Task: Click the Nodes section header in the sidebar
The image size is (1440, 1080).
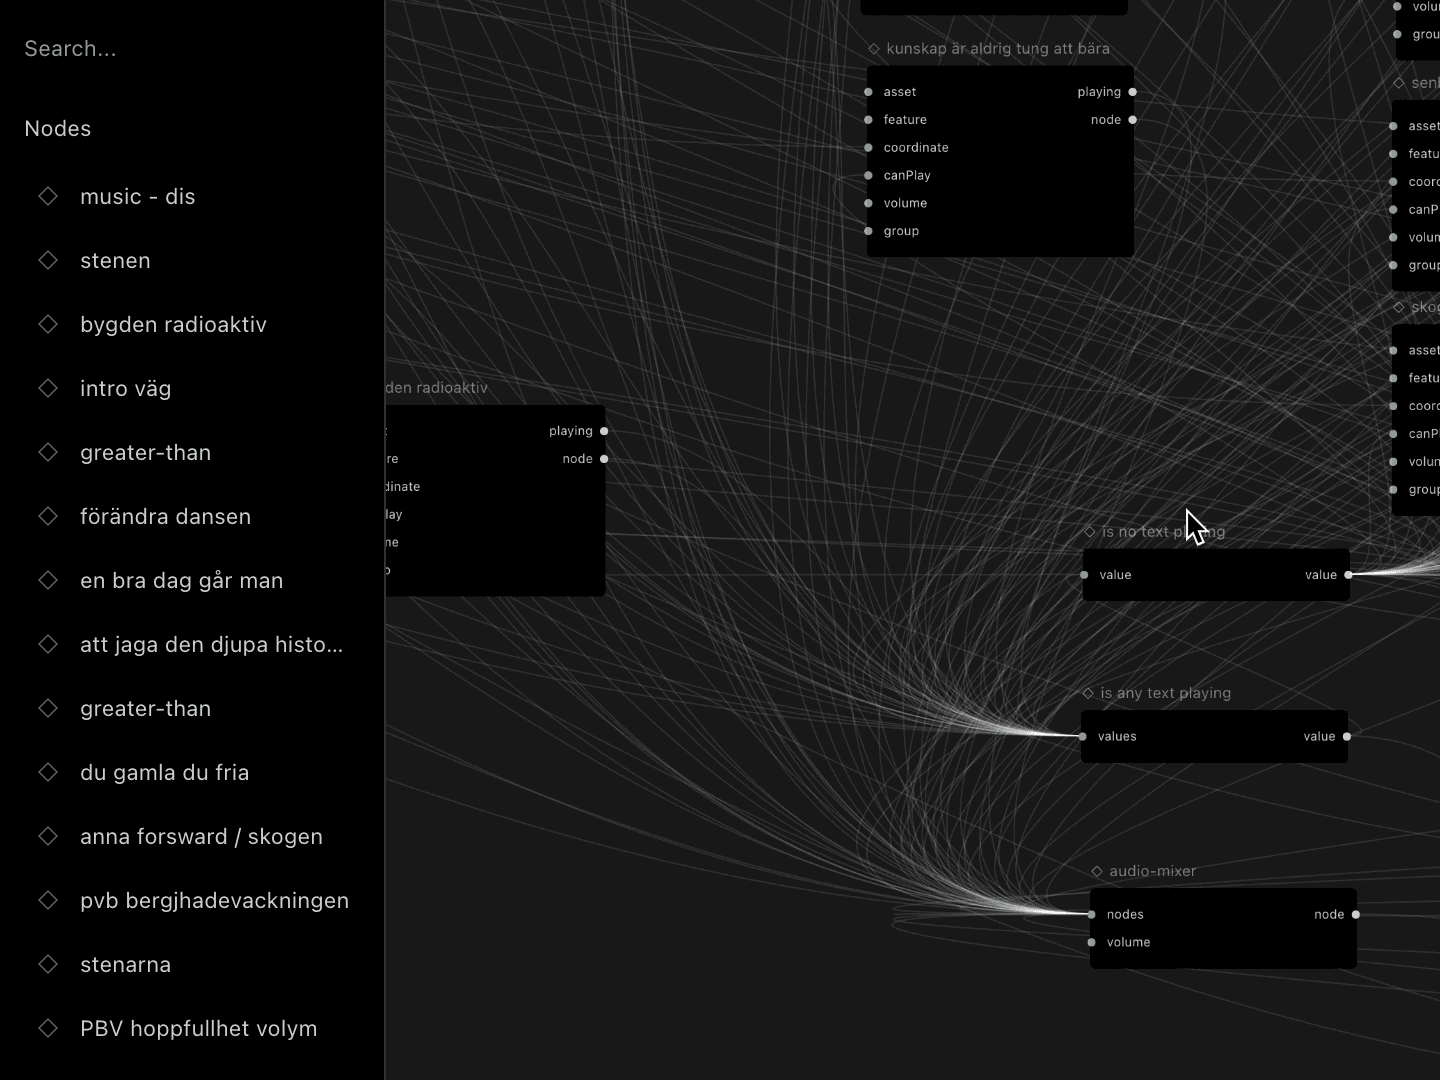Action: [x=57, y=128]
